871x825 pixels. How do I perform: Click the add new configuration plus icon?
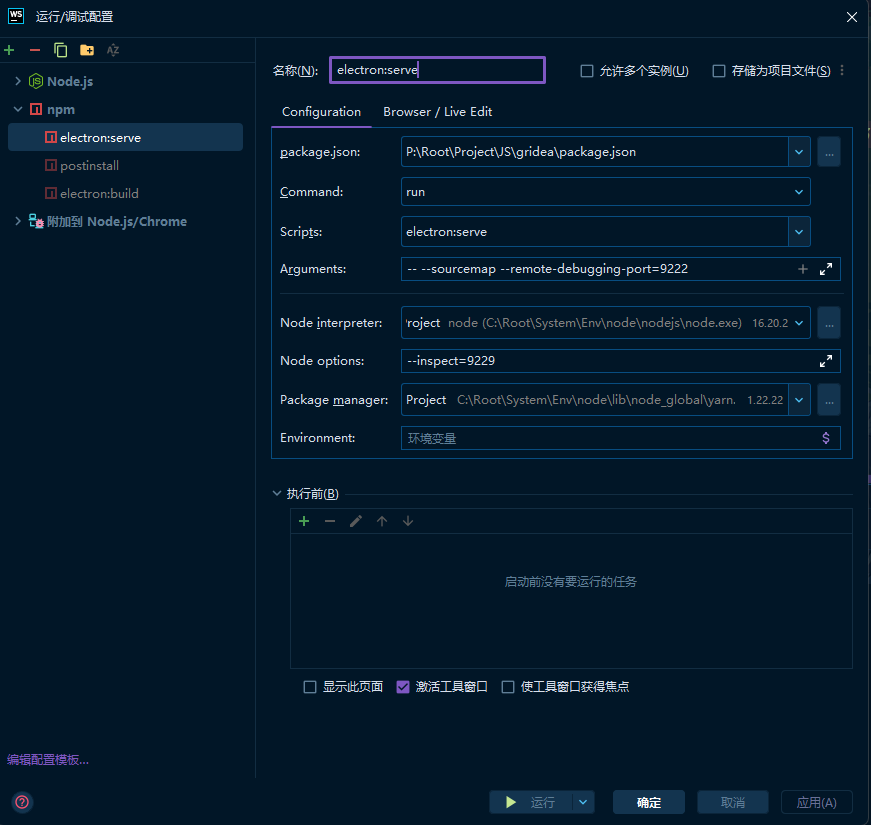click(9, 50)
